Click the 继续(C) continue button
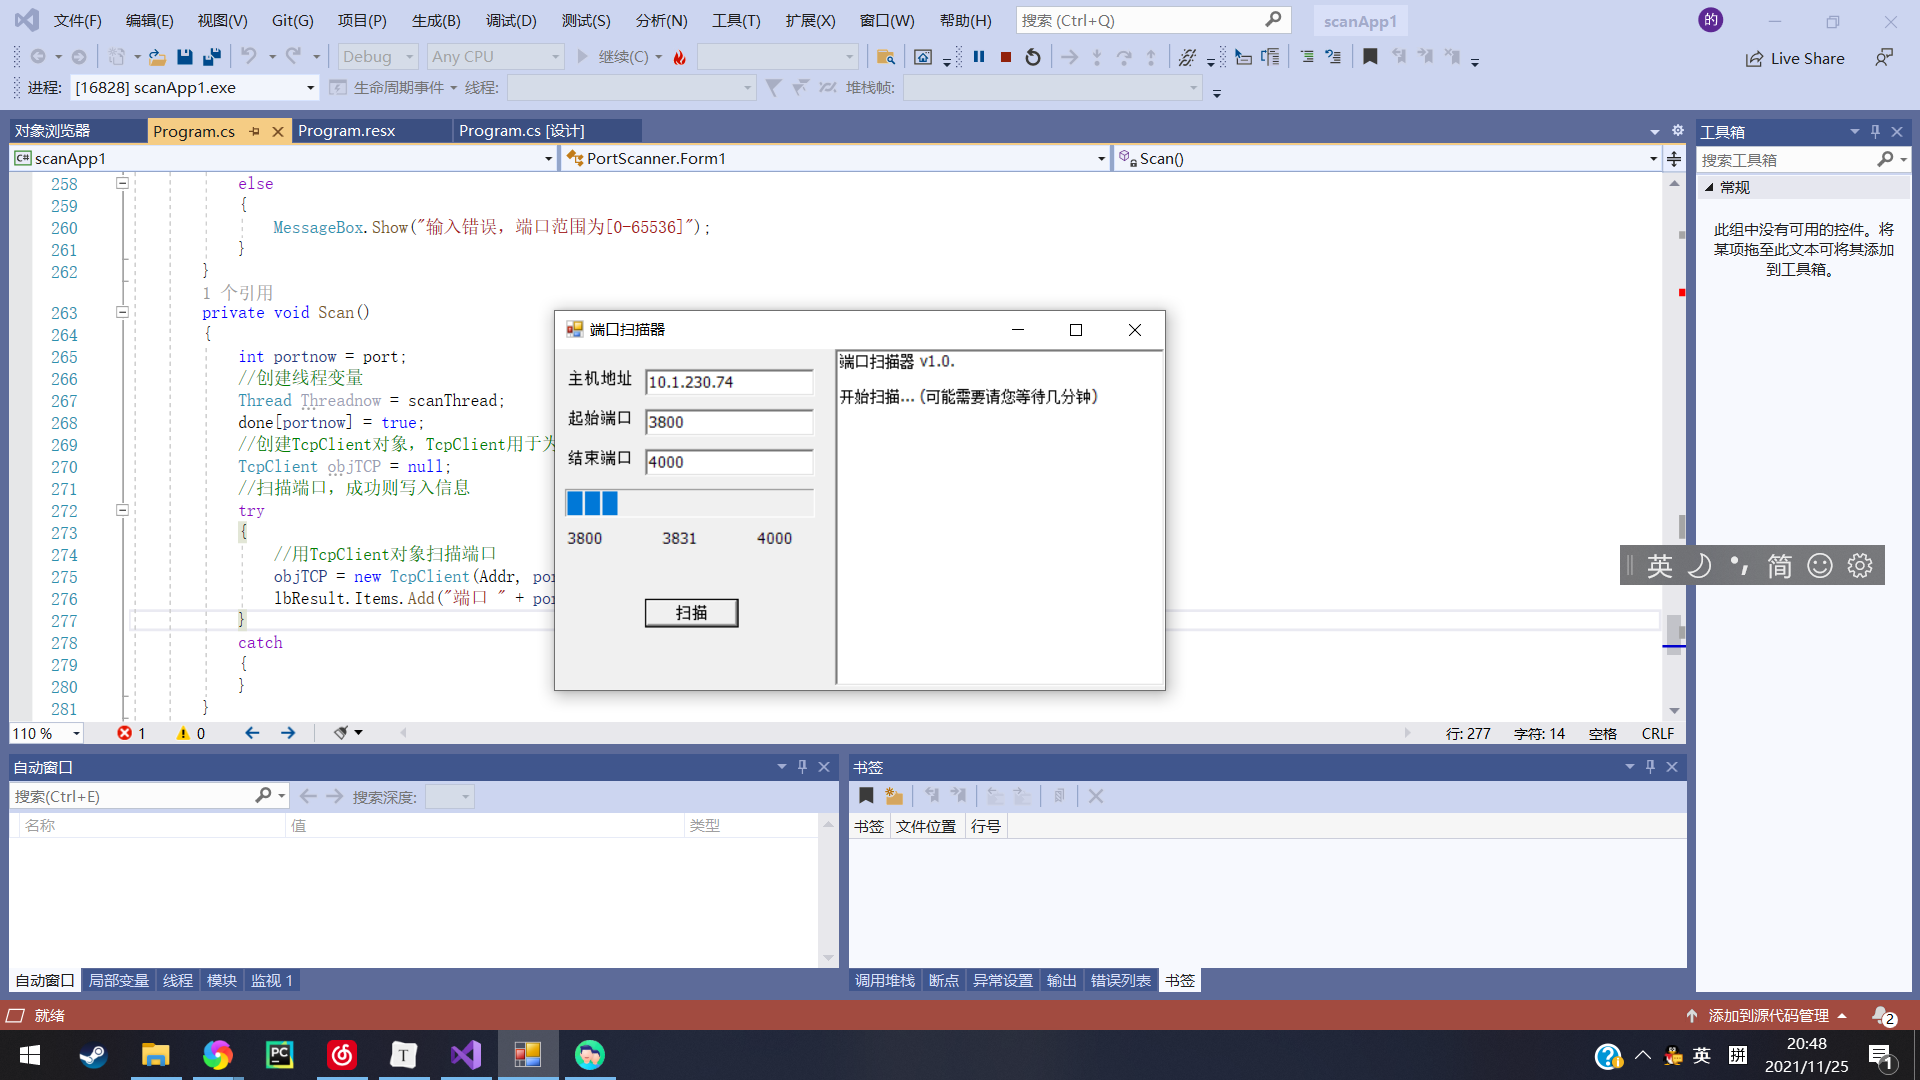 621,57
